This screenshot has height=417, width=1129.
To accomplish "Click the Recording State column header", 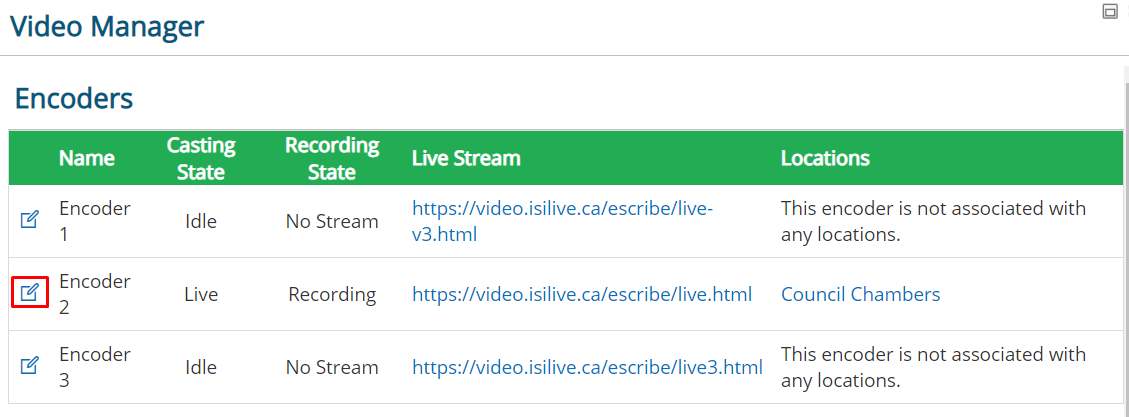I will click(x=332, y=158).
